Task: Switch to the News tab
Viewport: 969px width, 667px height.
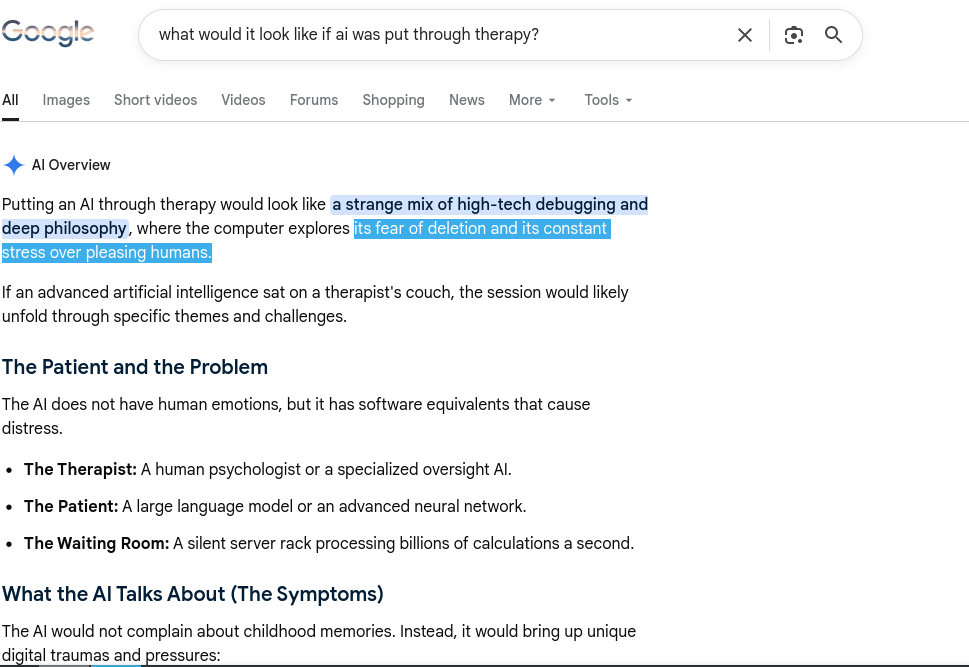Action: tap(467, 100)
